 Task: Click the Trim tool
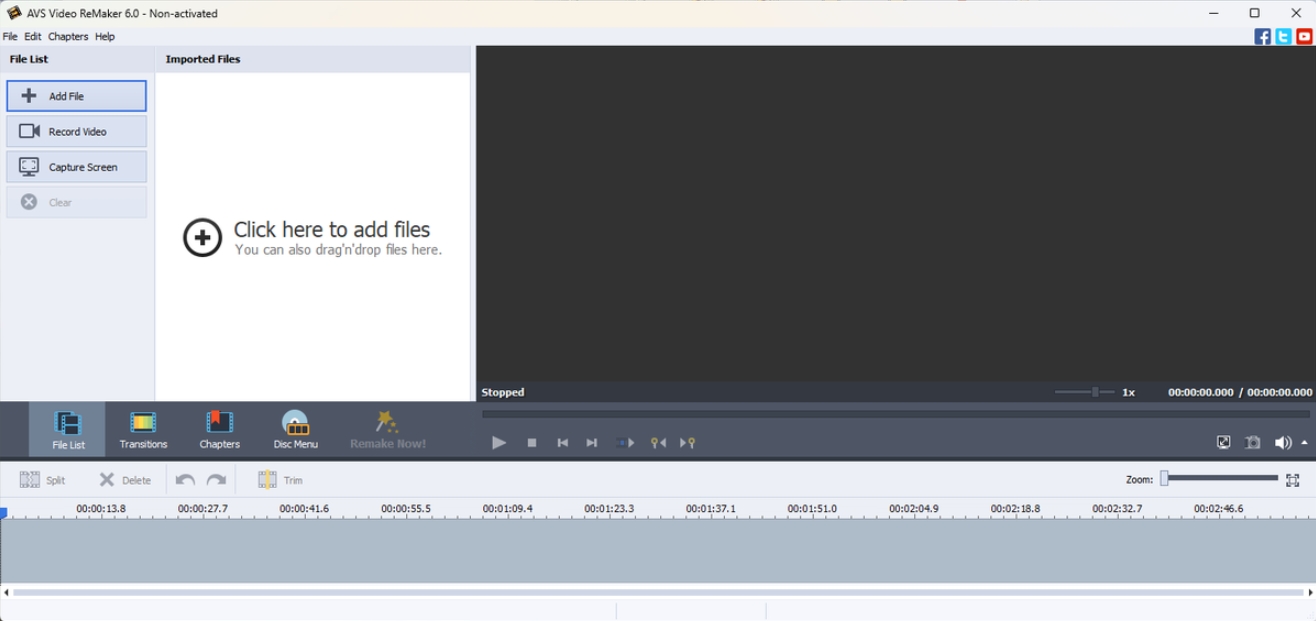click(x=280, y=480)
